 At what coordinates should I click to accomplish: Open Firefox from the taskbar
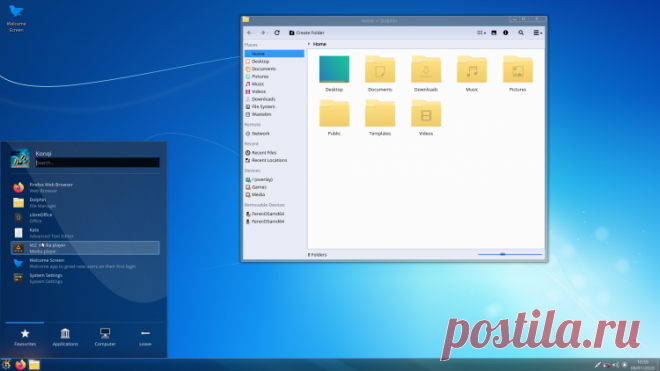coord(20,365)
